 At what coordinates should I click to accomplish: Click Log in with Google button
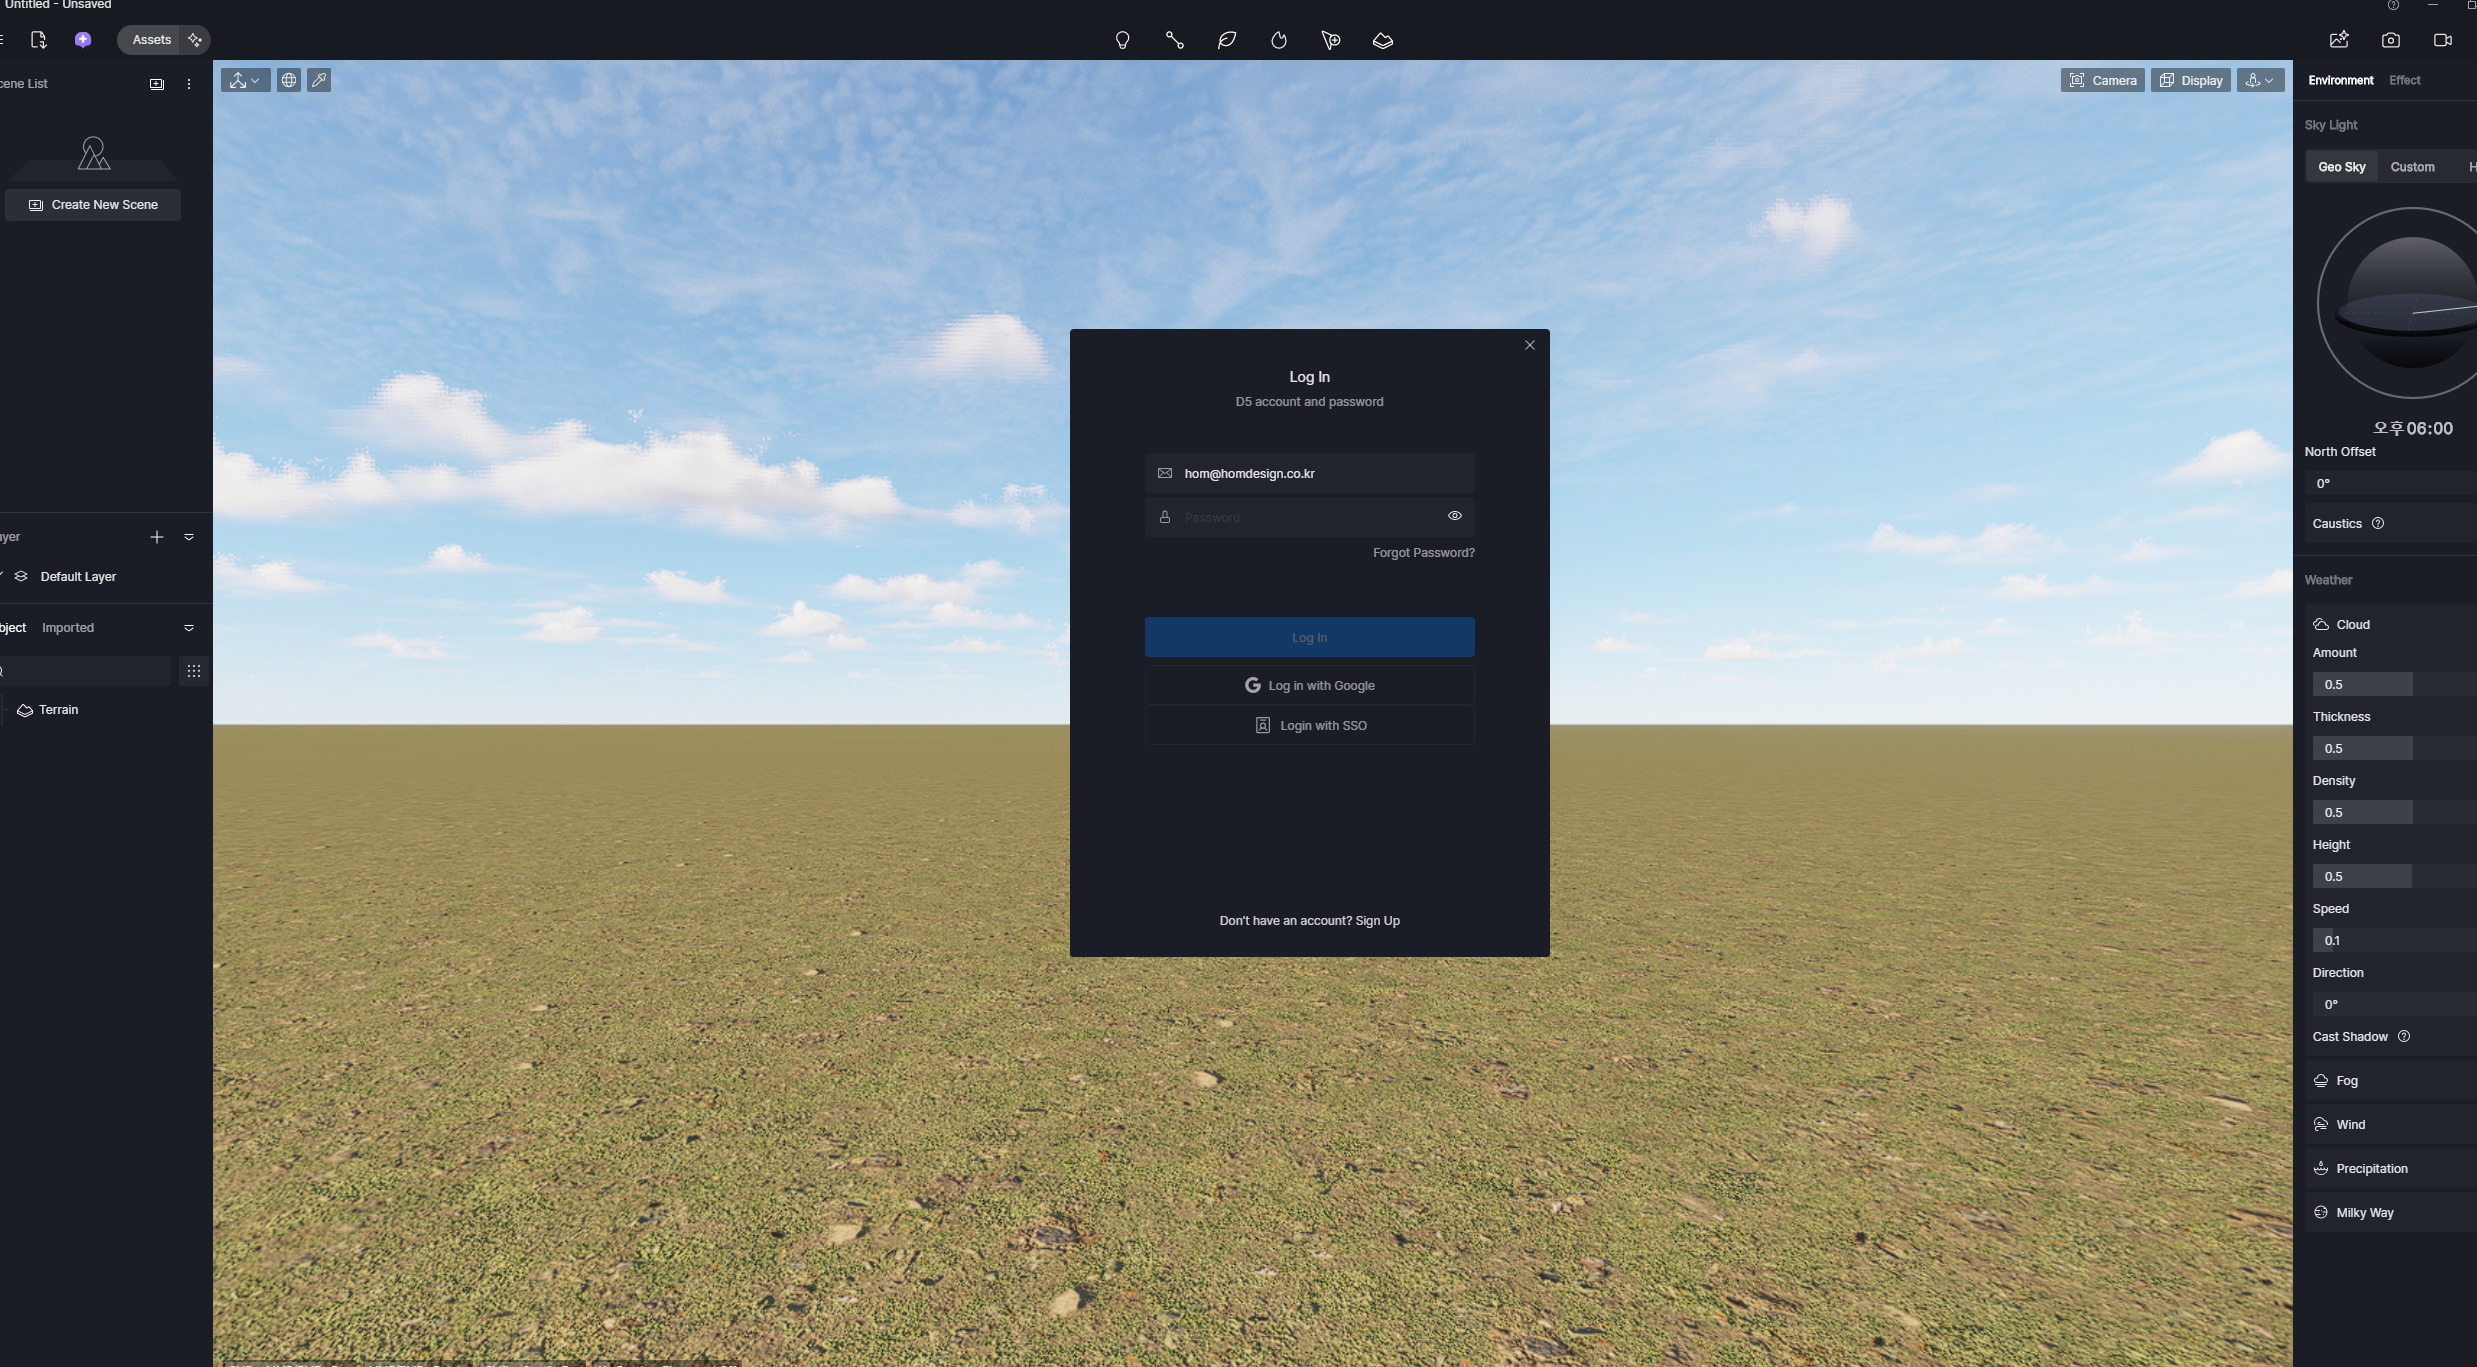(x=1309, y=686)
